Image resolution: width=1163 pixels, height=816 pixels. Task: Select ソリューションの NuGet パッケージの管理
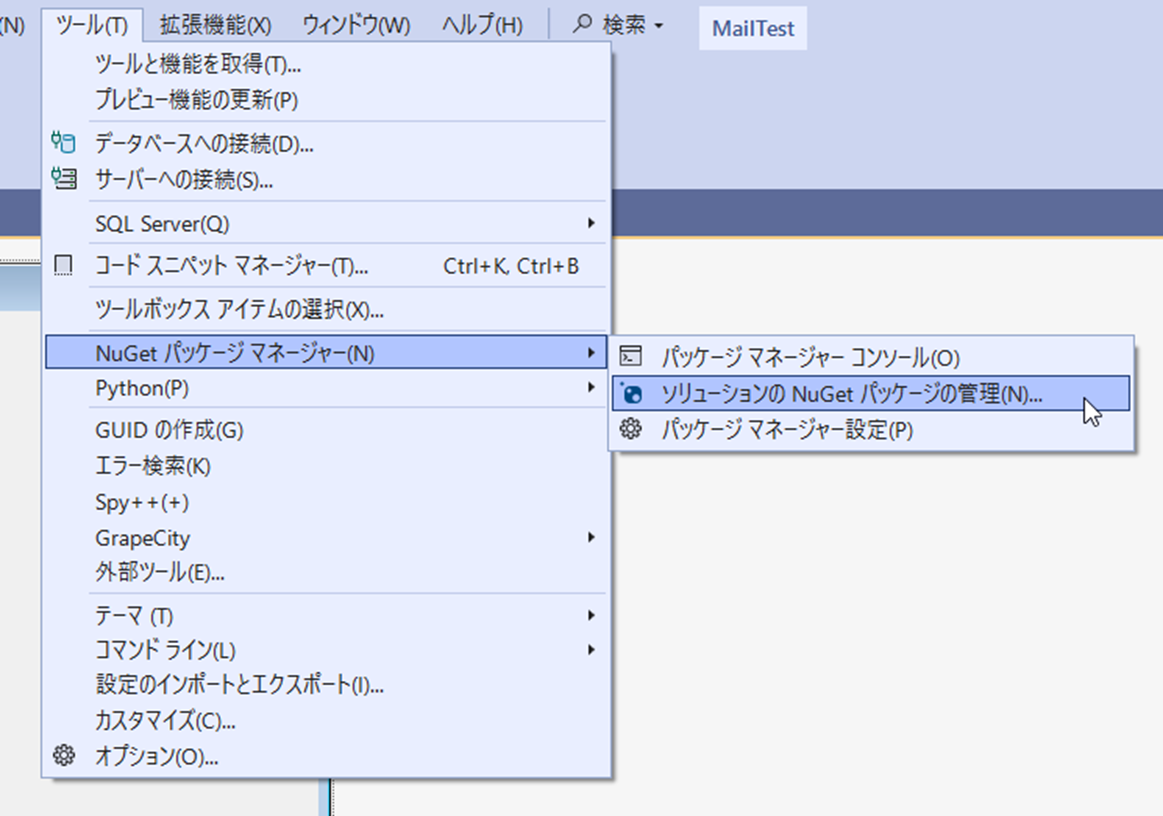coord(830,393)
